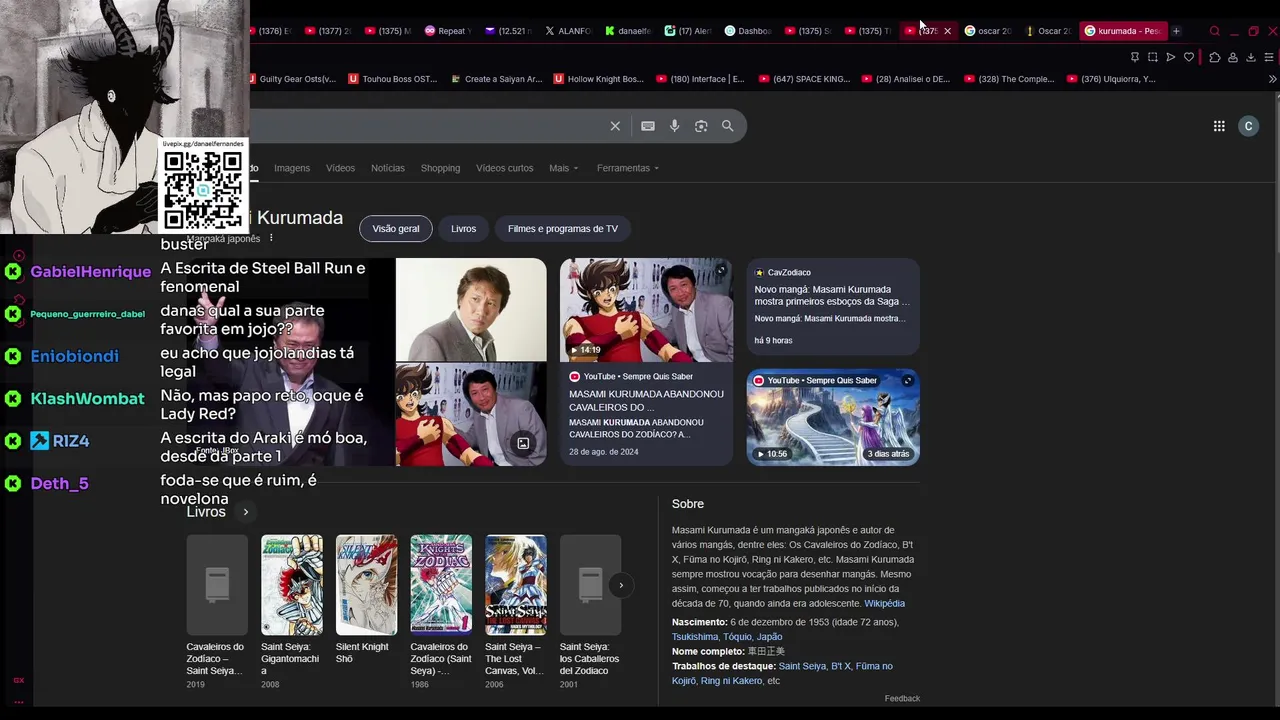Bookmark the page with the heart icon
This screenshot has height=720, width=1280.
[1189, 57]
